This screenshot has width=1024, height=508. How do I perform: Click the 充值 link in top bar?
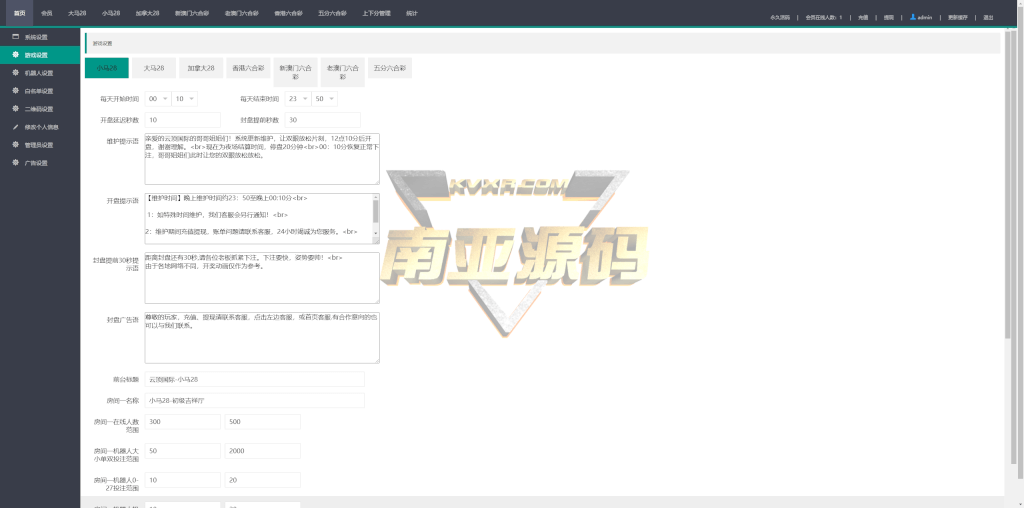click(x=863, y=18)
